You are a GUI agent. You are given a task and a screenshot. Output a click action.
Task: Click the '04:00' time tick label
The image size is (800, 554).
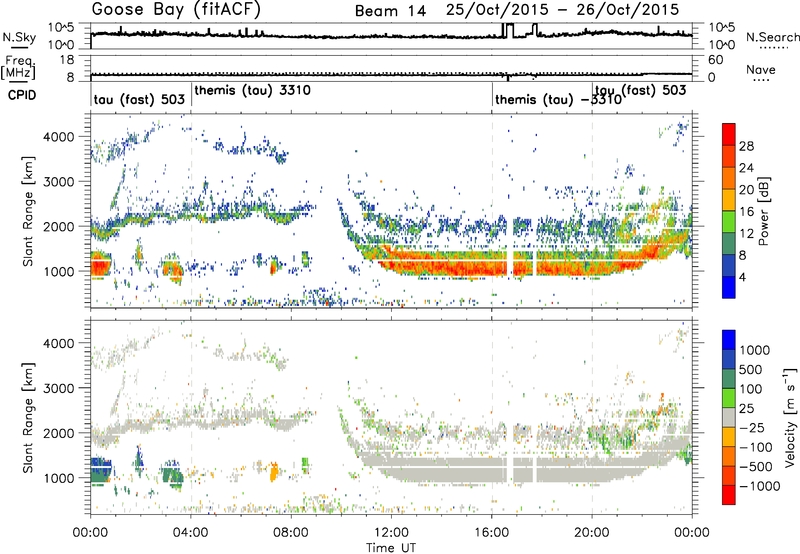pos(191,533)
